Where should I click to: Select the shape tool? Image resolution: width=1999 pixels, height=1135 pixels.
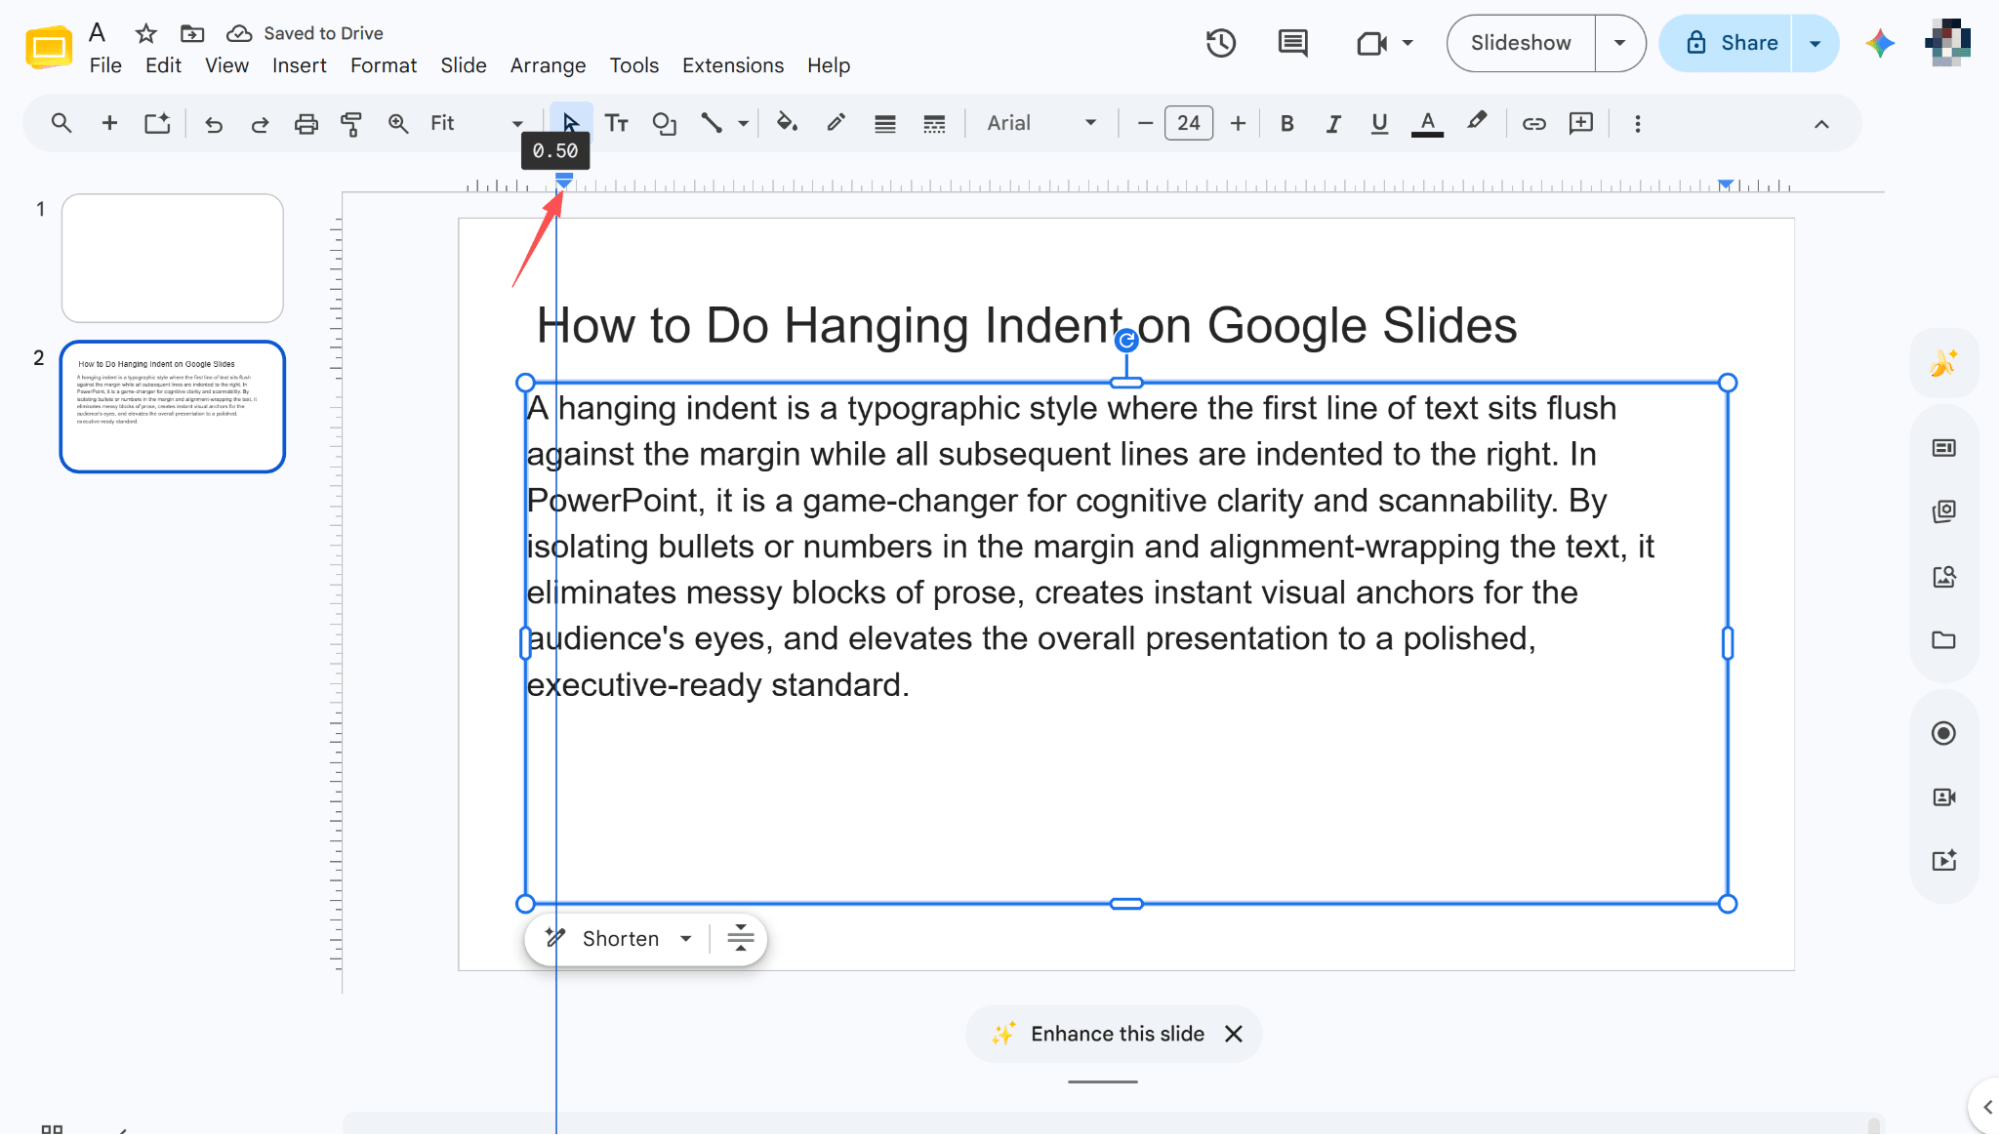coord(664,124)
